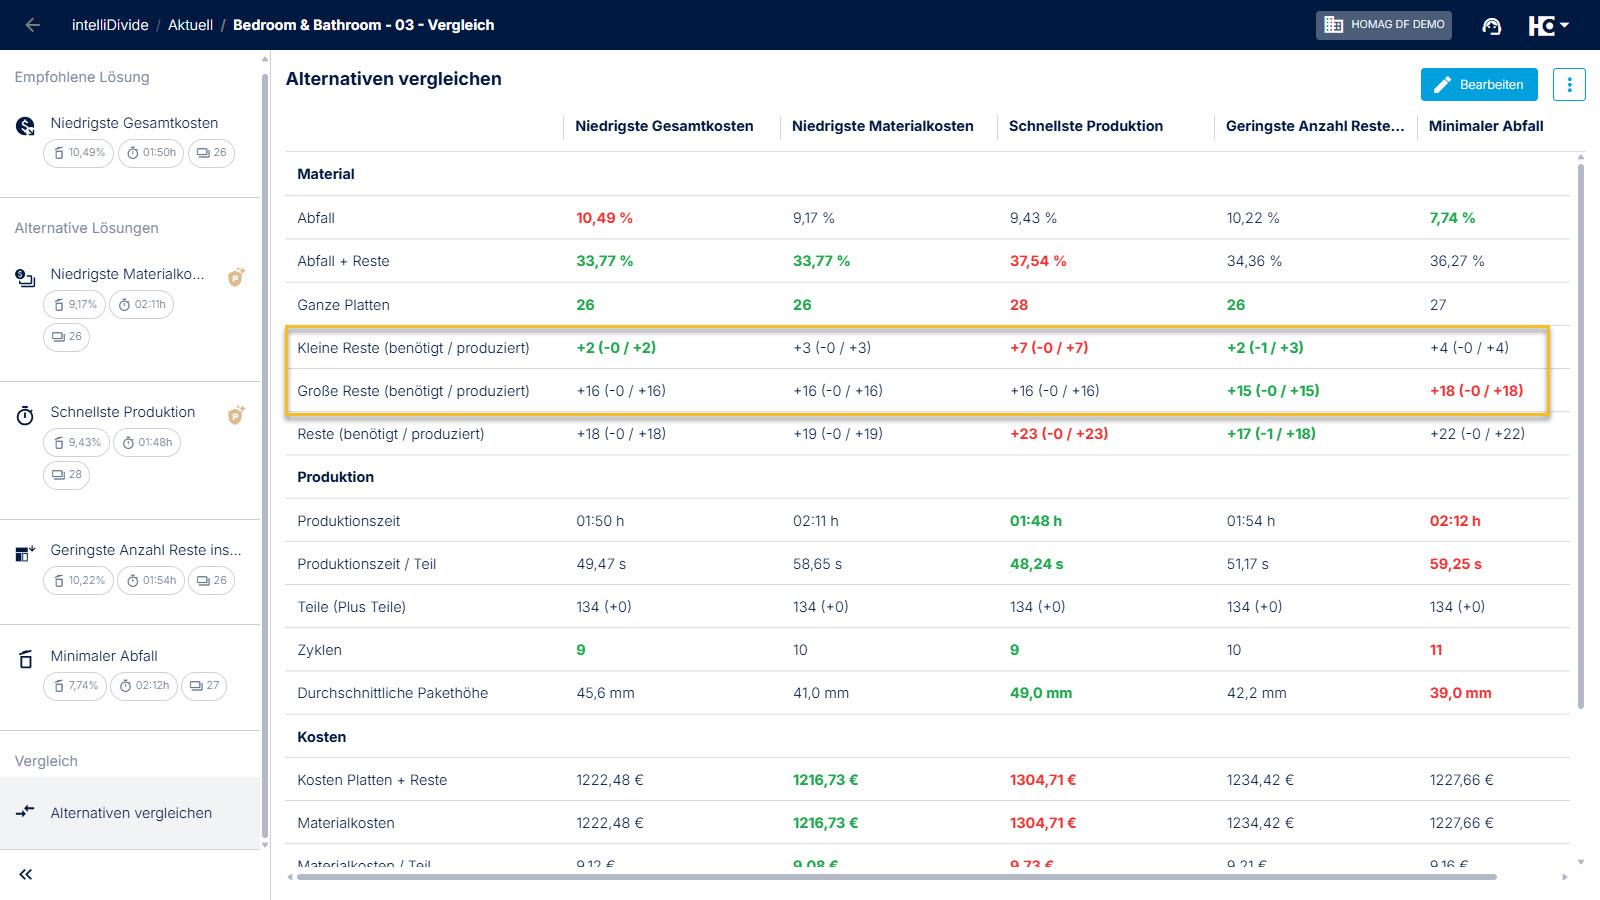The width and height of the screenshot is (1600, 900).
Task: Open HOMAG DF DEMO organization selector
Action: (x=1383, y=25)
